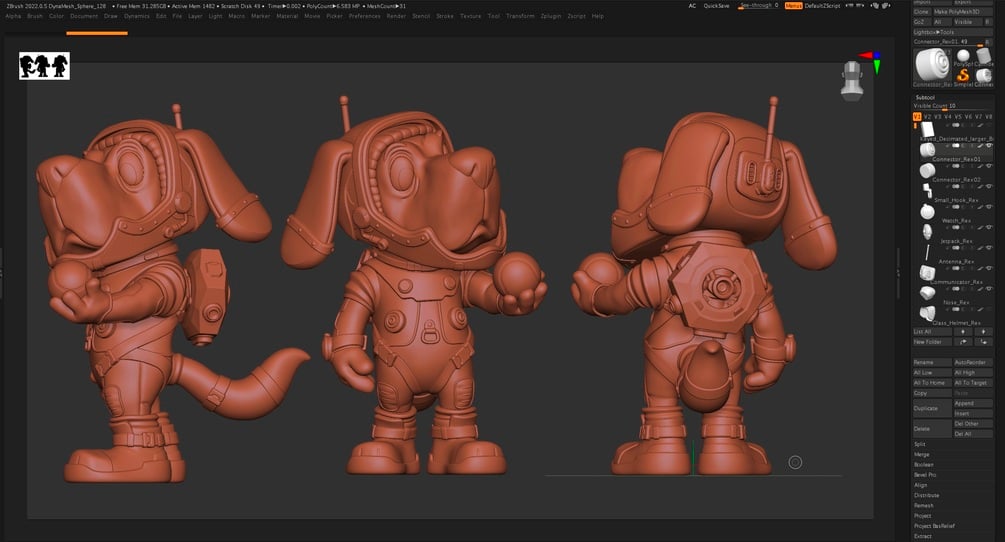The height and width of the screenshot is (542, 1005).
Task: Click the AC button in title bar
Action: pos(692,6)
